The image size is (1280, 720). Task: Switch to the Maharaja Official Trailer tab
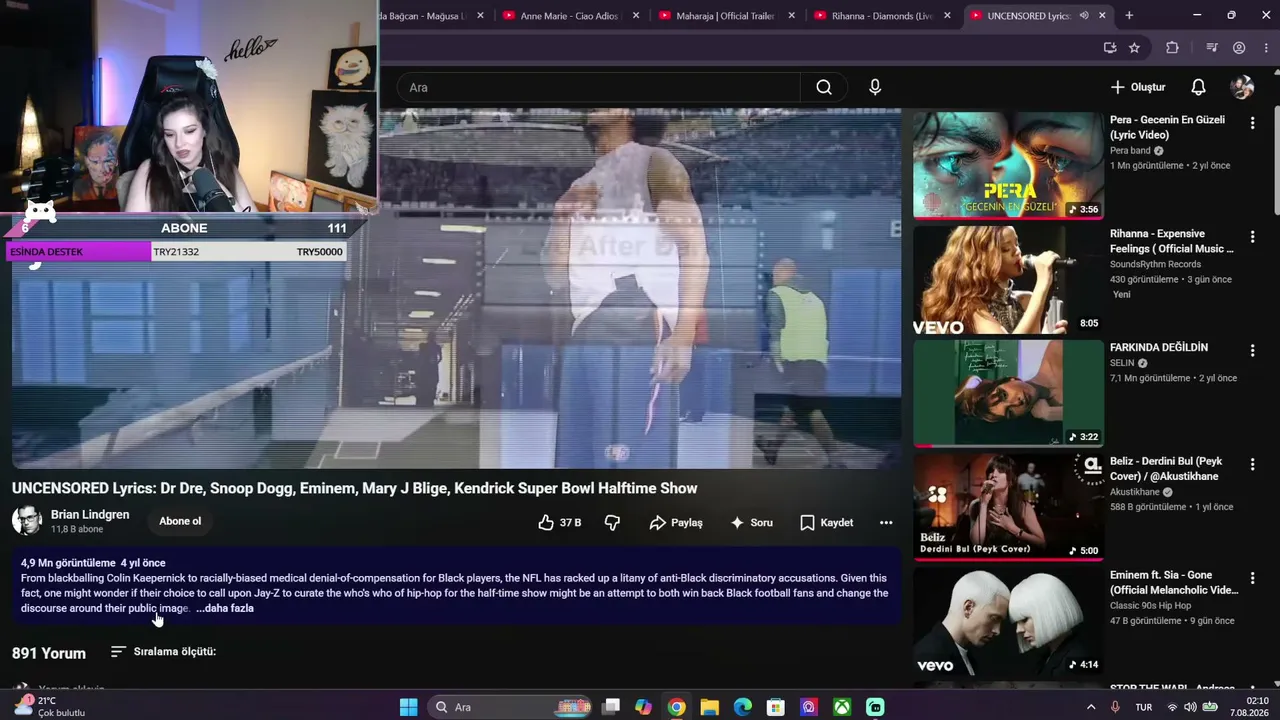tap(725, 15)
